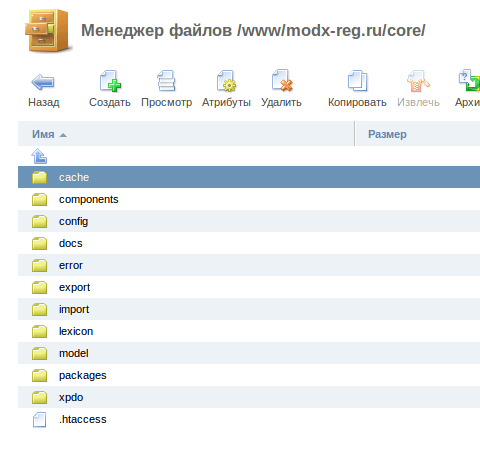Click the Копировать copy icon

tap(357, 81)
